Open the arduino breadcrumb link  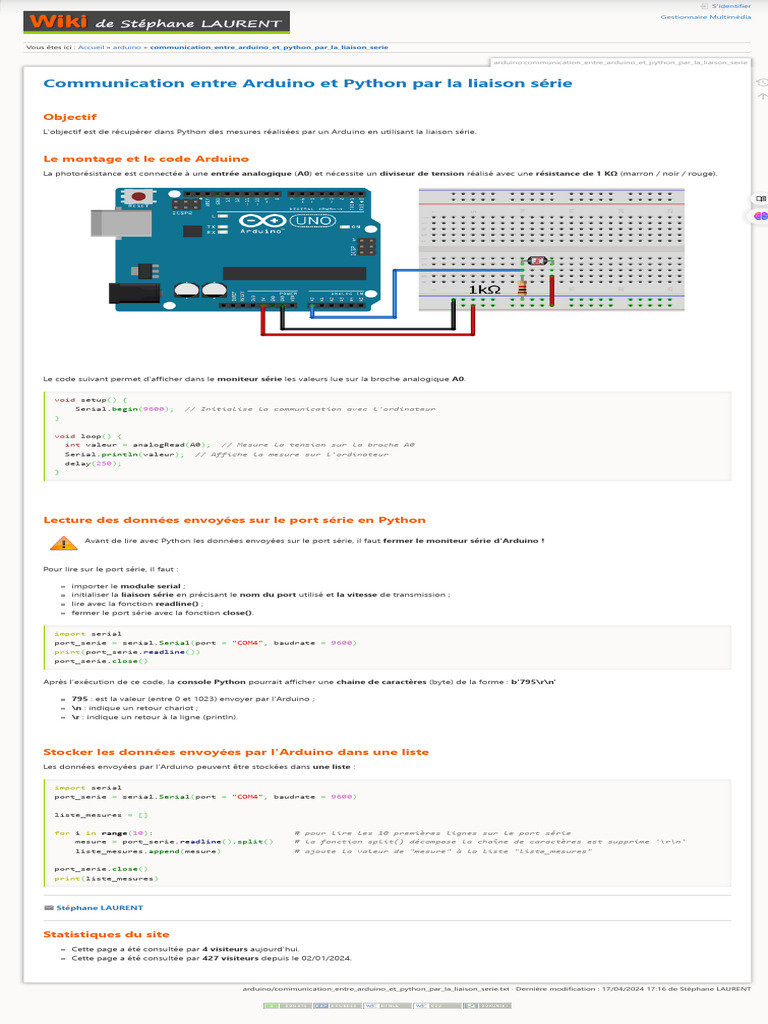[127, 47]
